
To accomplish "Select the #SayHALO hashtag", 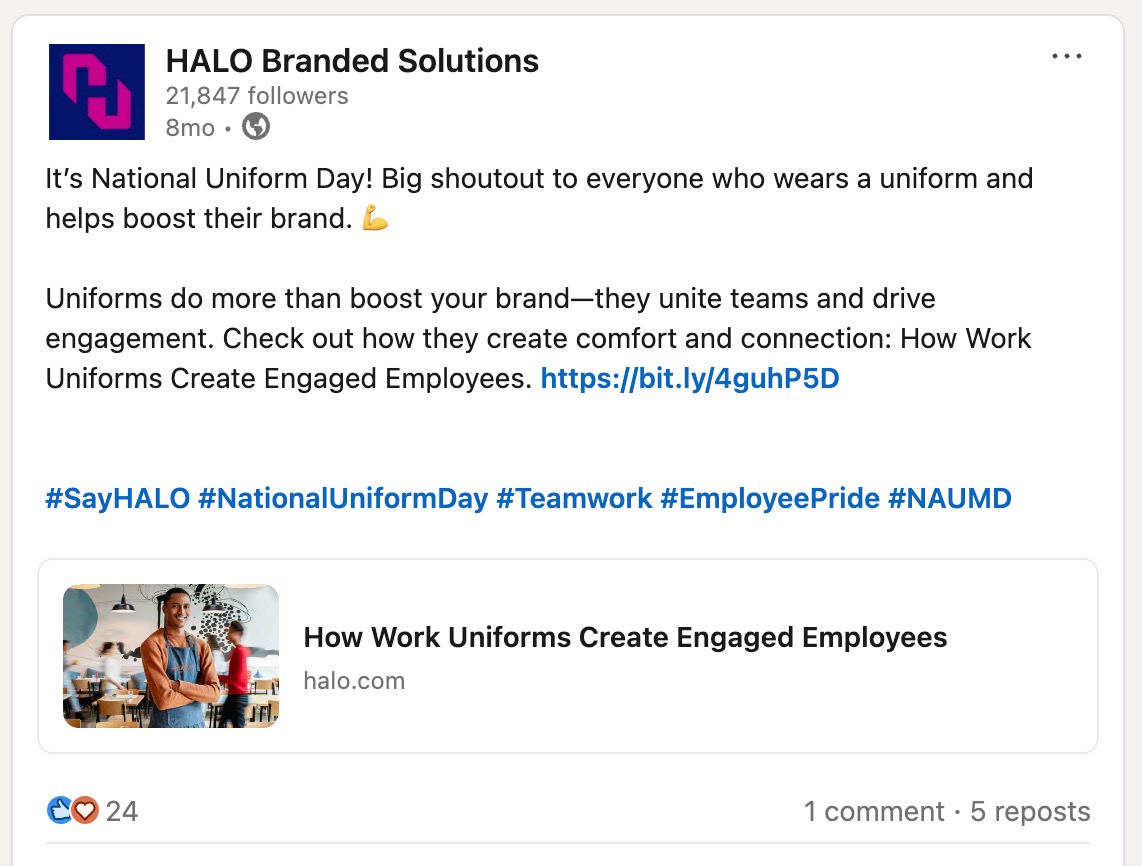I will [117, 498].
